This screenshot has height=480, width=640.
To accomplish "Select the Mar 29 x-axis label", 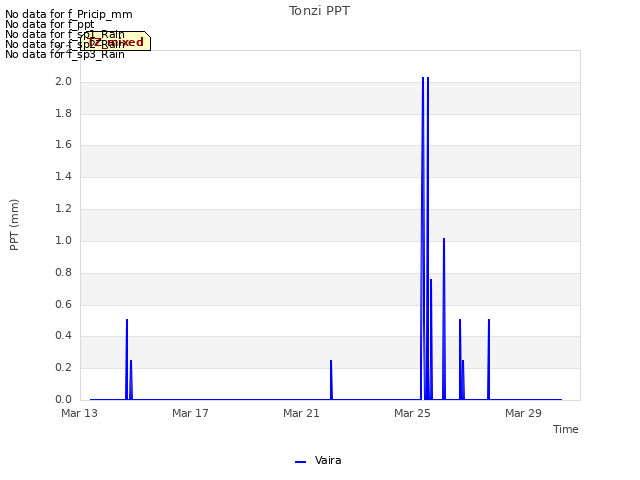I will tap(523, 413).
